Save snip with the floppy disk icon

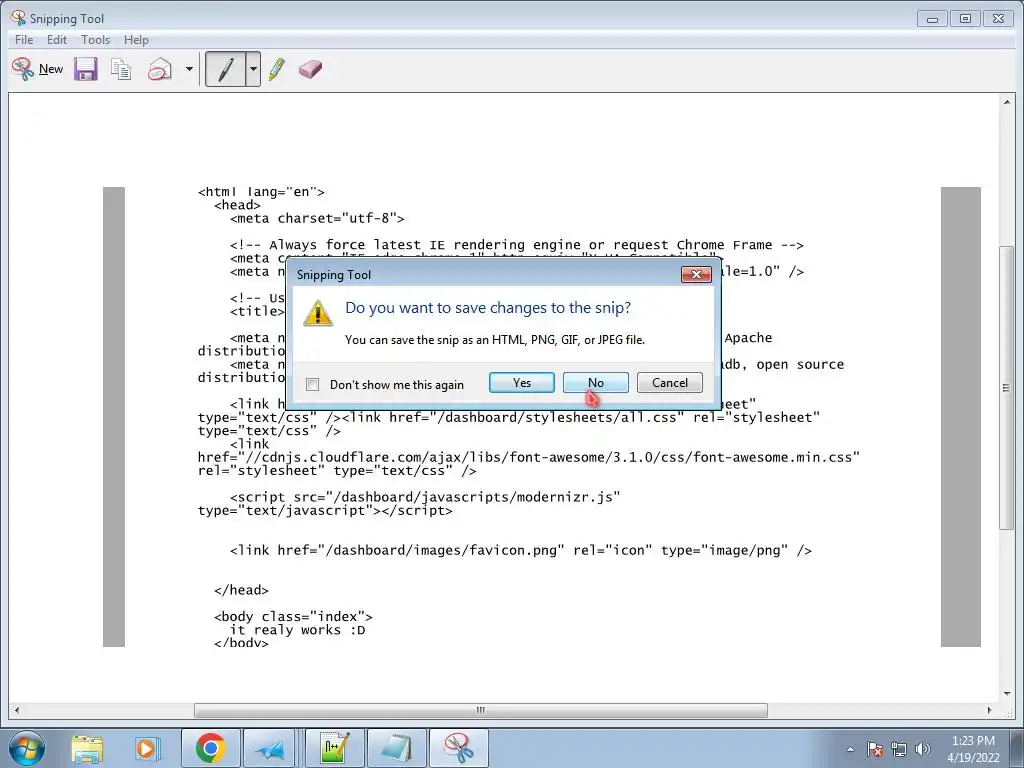(86, 69)
